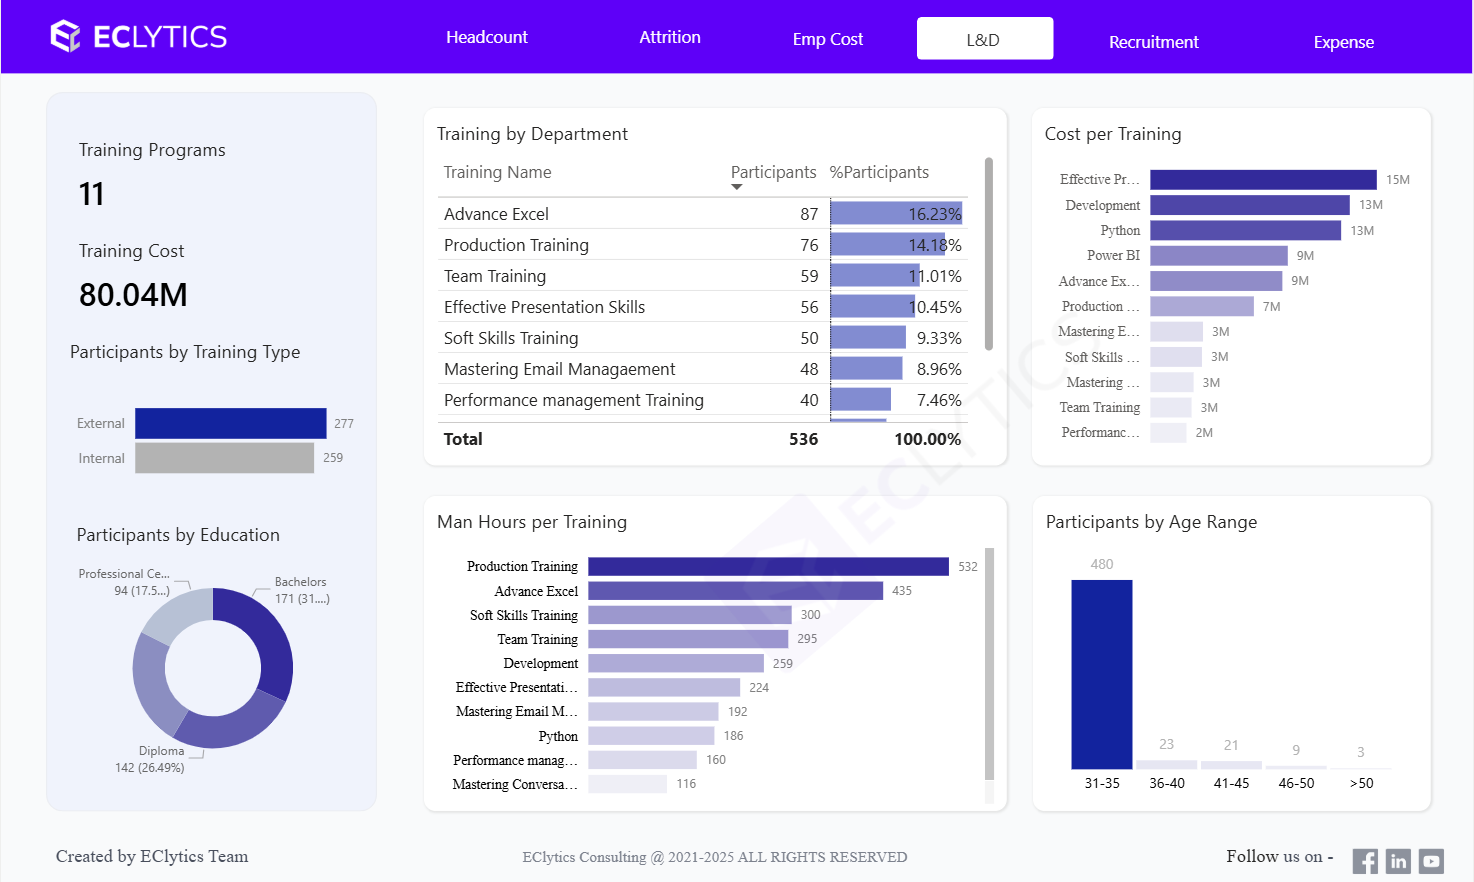Go to the Expense tab
Viewport: 1474px width, 882px height.
pos(1343,42)
